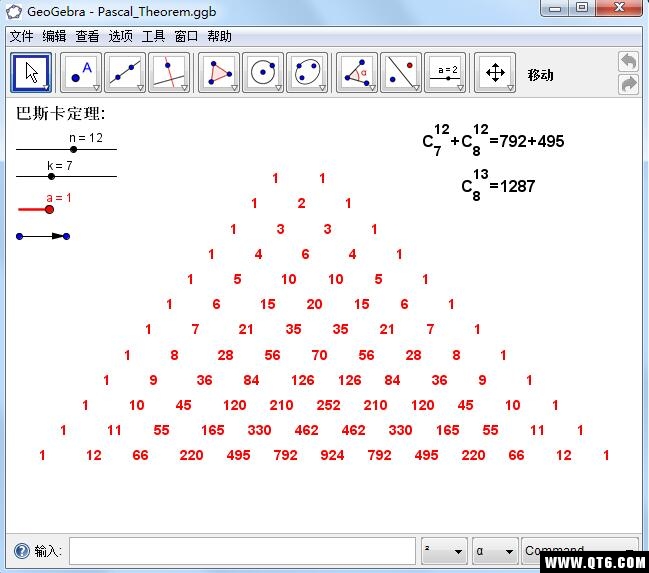
Task: Select the Ellipse conic tool
Action: [x=307, y=72]
